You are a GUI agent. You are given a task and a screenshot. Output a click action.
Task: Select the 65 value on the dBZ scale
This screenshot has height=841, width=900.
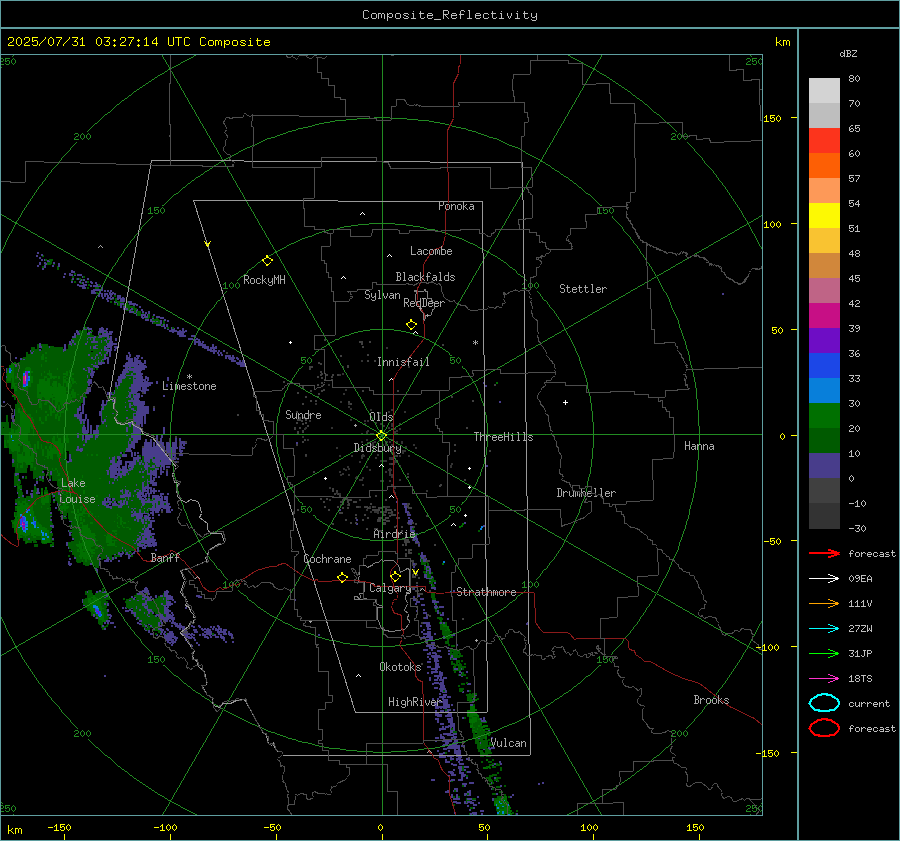click(x=854, y=129)
